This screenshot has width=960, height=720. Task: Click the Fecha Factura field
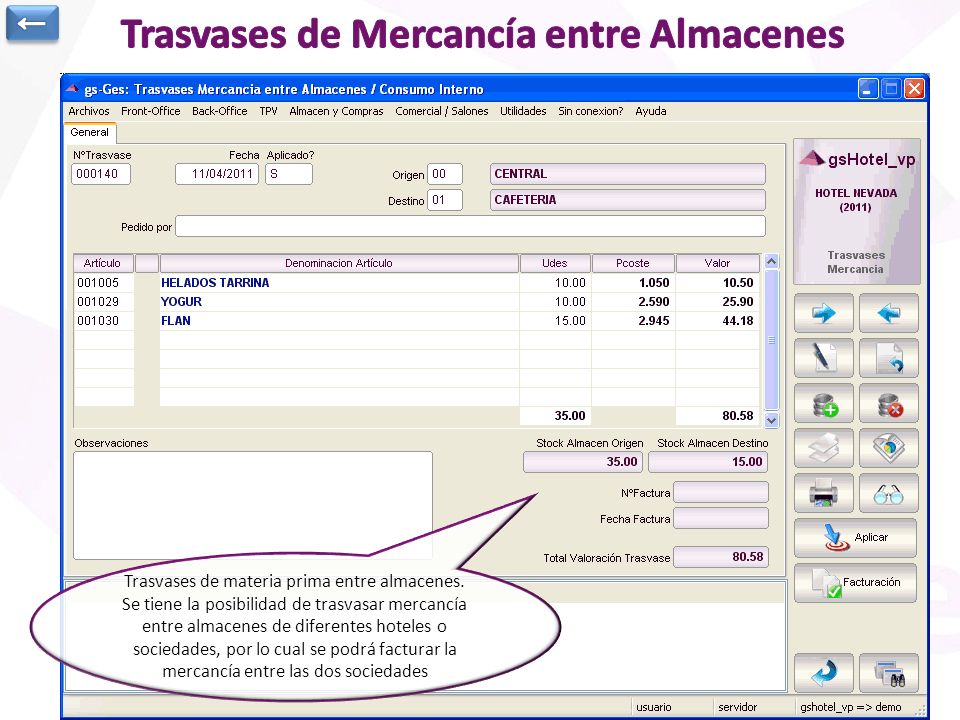click(721, 518)
